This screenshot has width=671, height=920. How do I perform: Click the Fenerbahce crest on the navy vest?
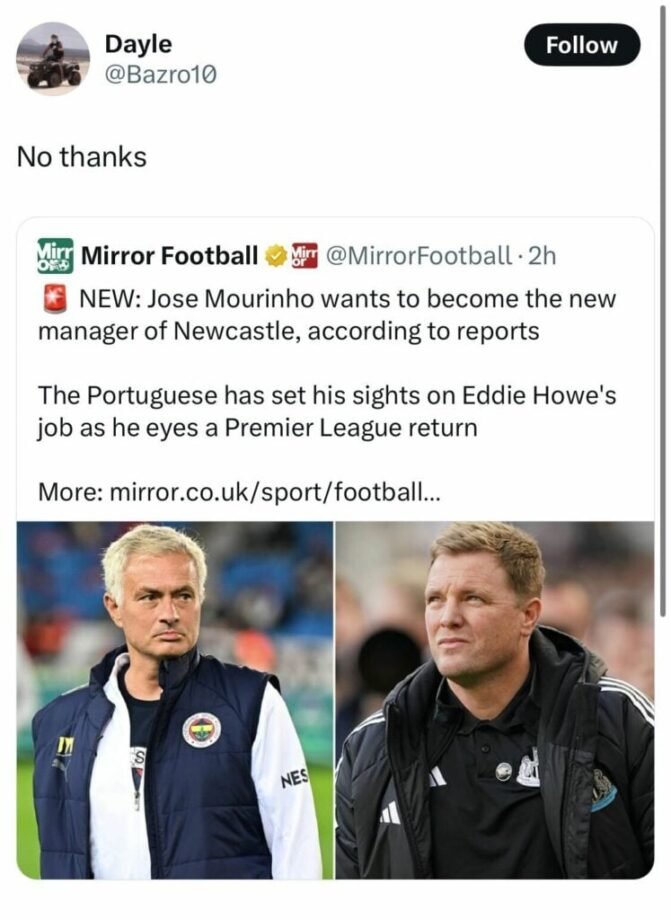(201, 729)
